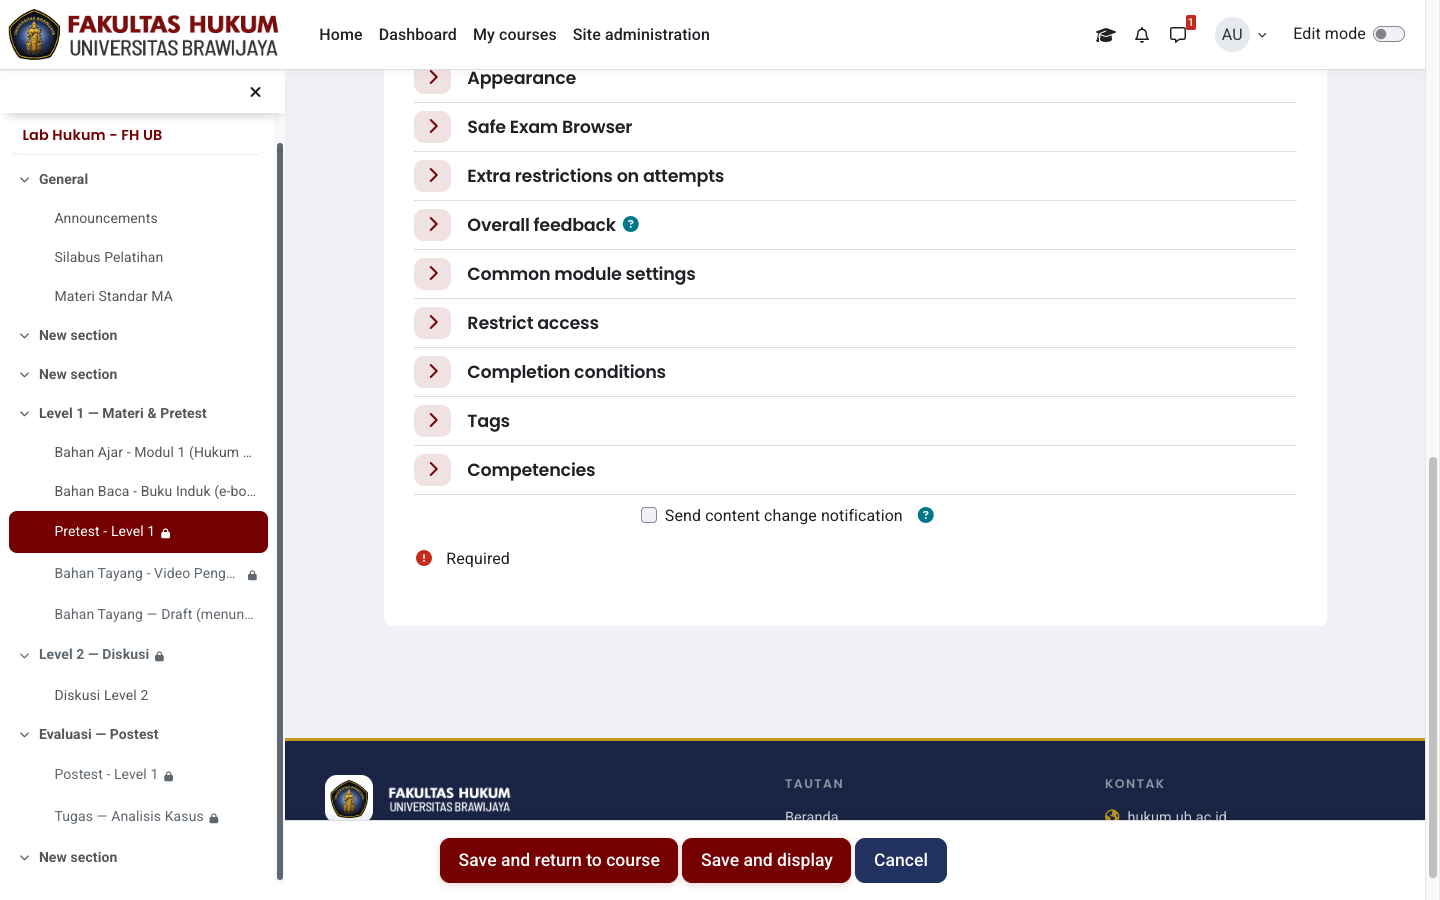The height and width of the screenshot is (900, 1440).
Task: Go to Home in top navigation
Action: (341, 34)
